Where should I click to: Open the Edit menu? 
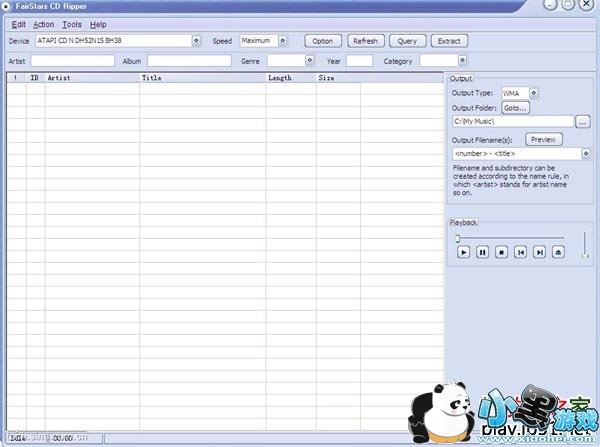18,24
